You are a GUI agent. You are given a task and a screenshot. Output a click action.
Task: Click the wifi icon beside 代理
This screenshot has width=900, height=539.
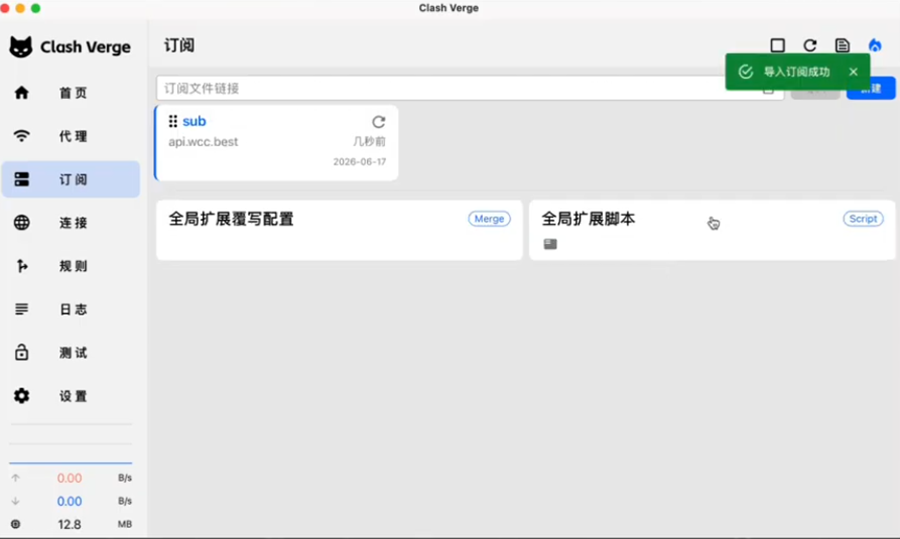point(22,136)
